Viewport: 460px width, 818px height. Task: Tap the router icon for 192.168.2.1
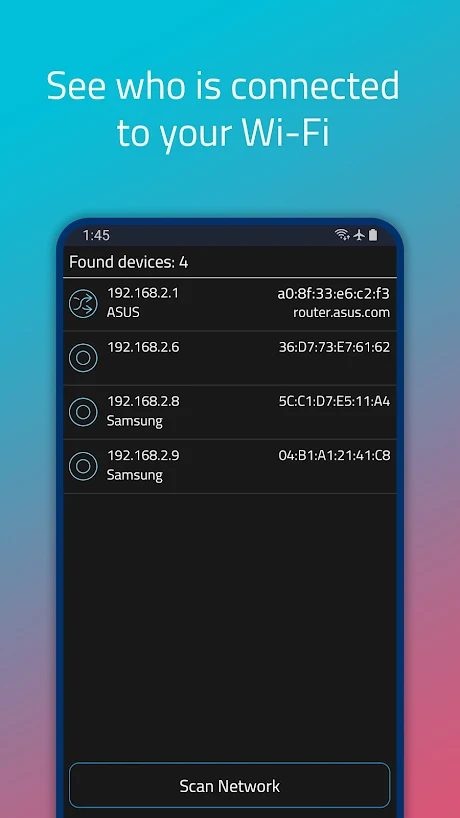(x=83, y=304)
